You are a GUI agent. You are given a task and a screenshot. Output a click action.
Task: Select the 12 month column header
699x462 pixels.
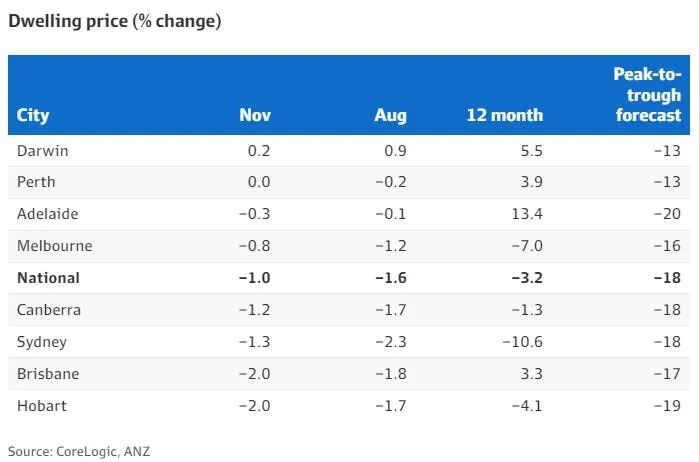pos(505,115)
